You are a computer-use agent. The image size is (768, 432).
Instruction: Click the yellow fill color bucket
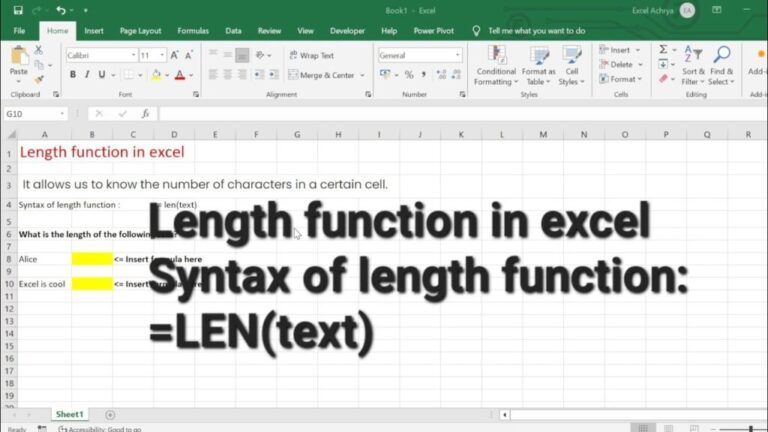click(x=155, y=75)
